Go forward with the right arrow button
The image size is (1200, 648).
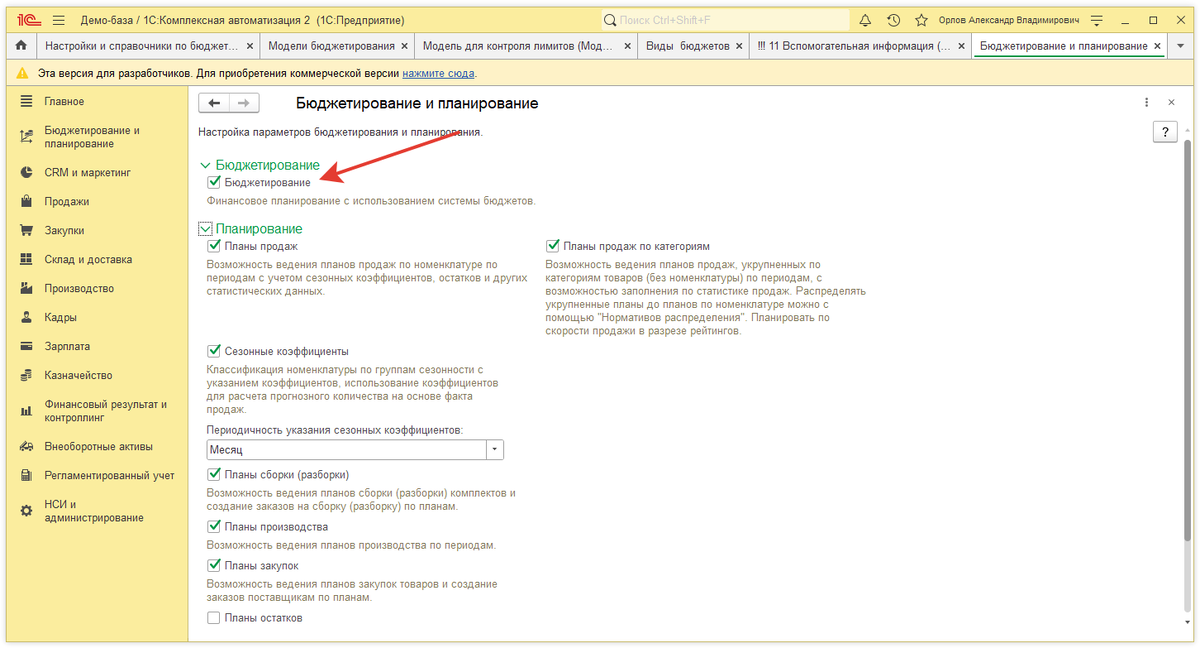244,103
